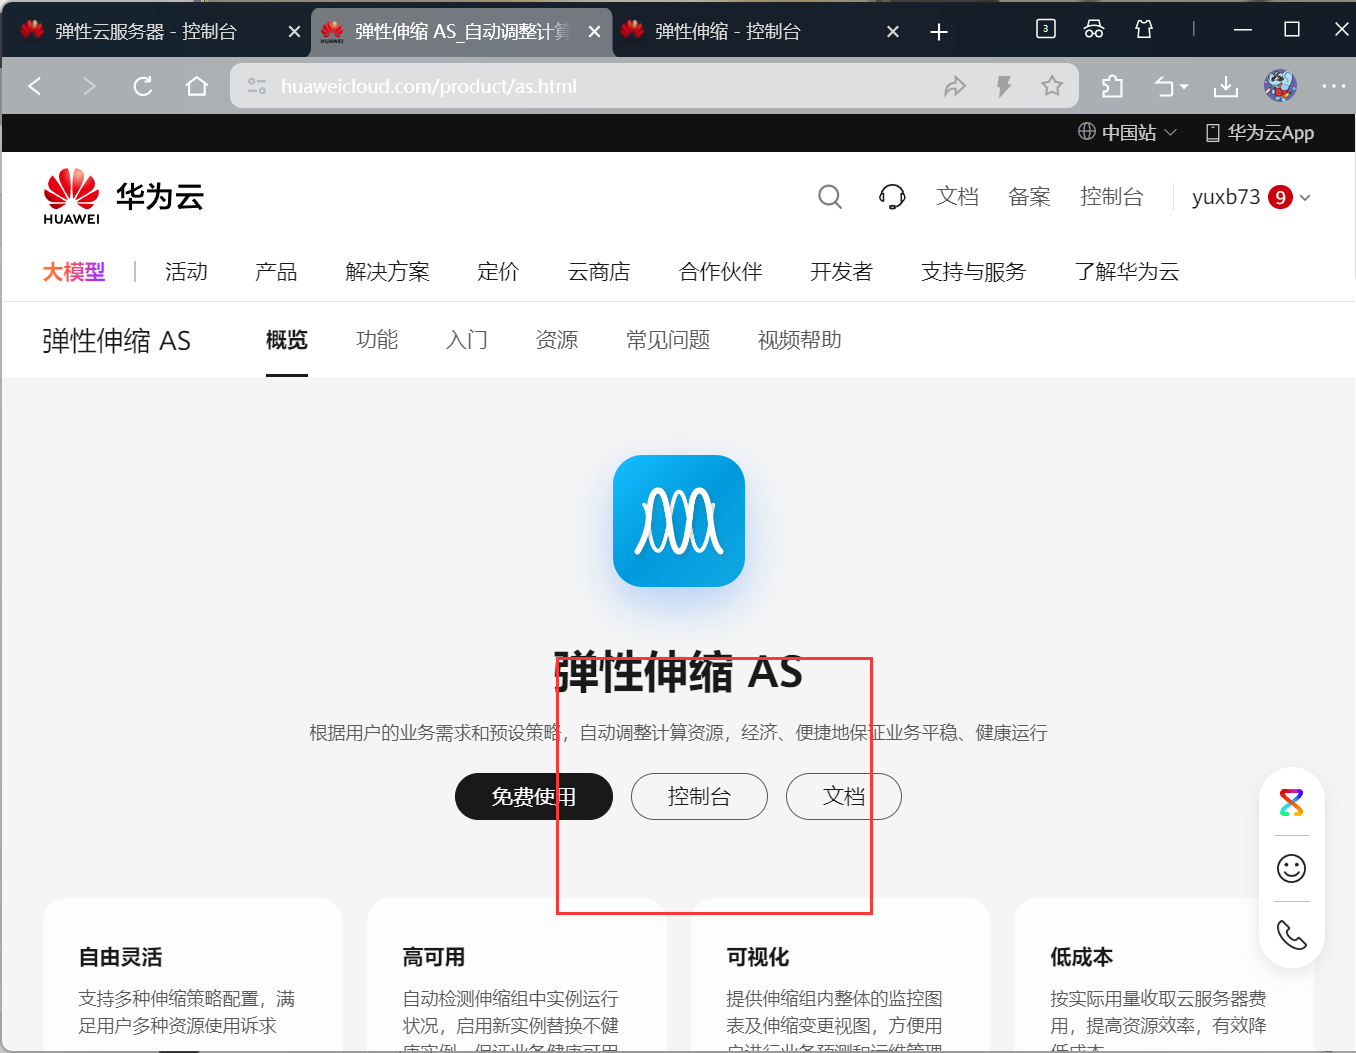The image size is (1356, 1053).
Task: Click the lightning bolt icon in address bar
Action: (x=1004, y=87)
